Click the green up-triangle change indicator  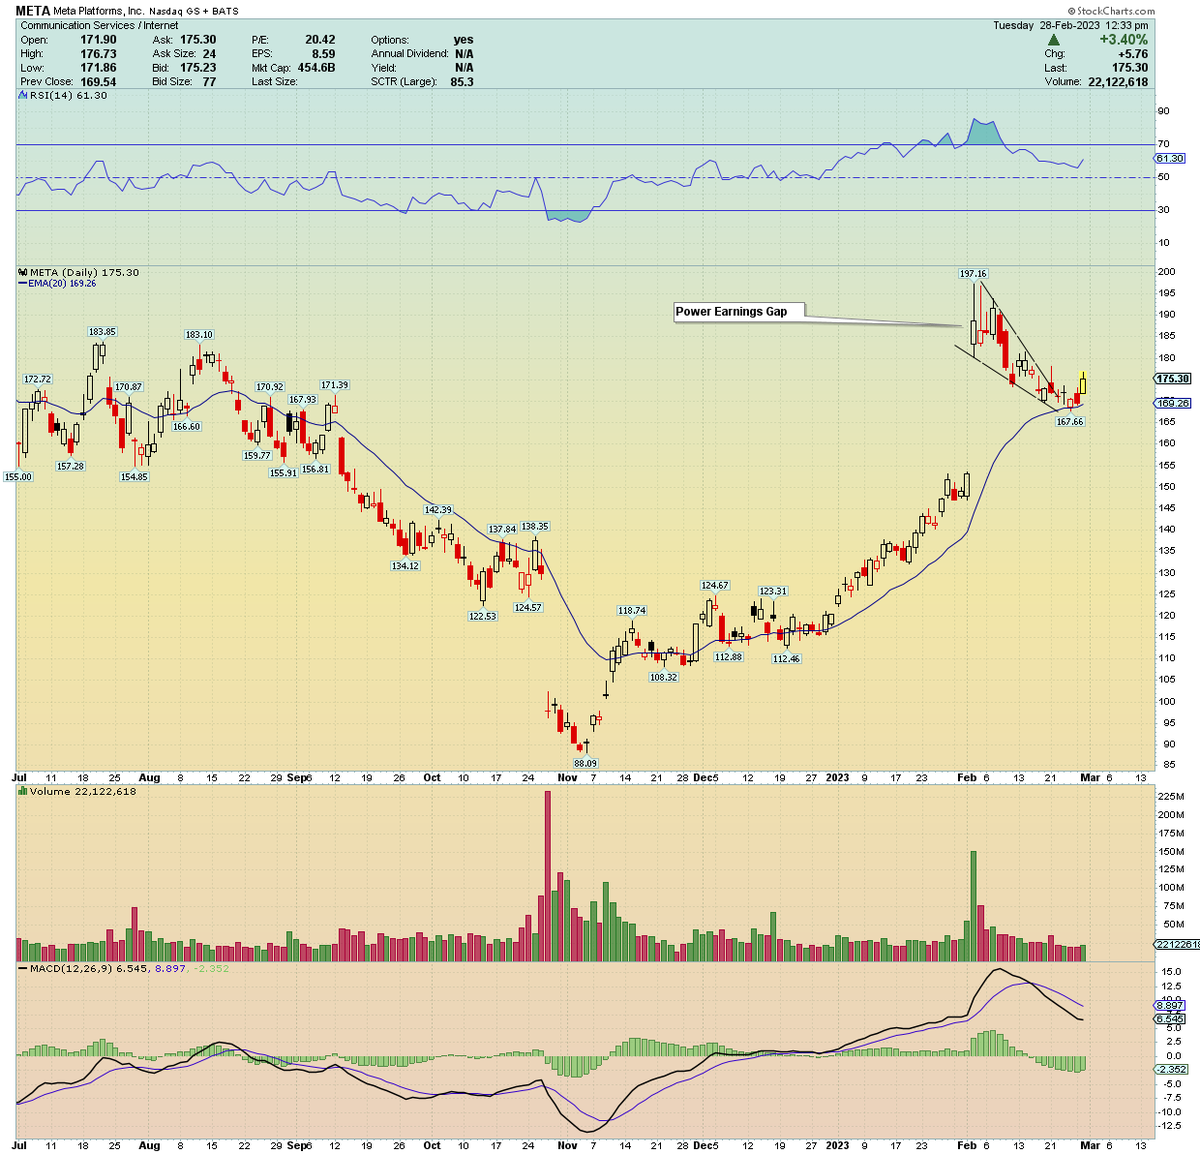tap(1053, 40)
